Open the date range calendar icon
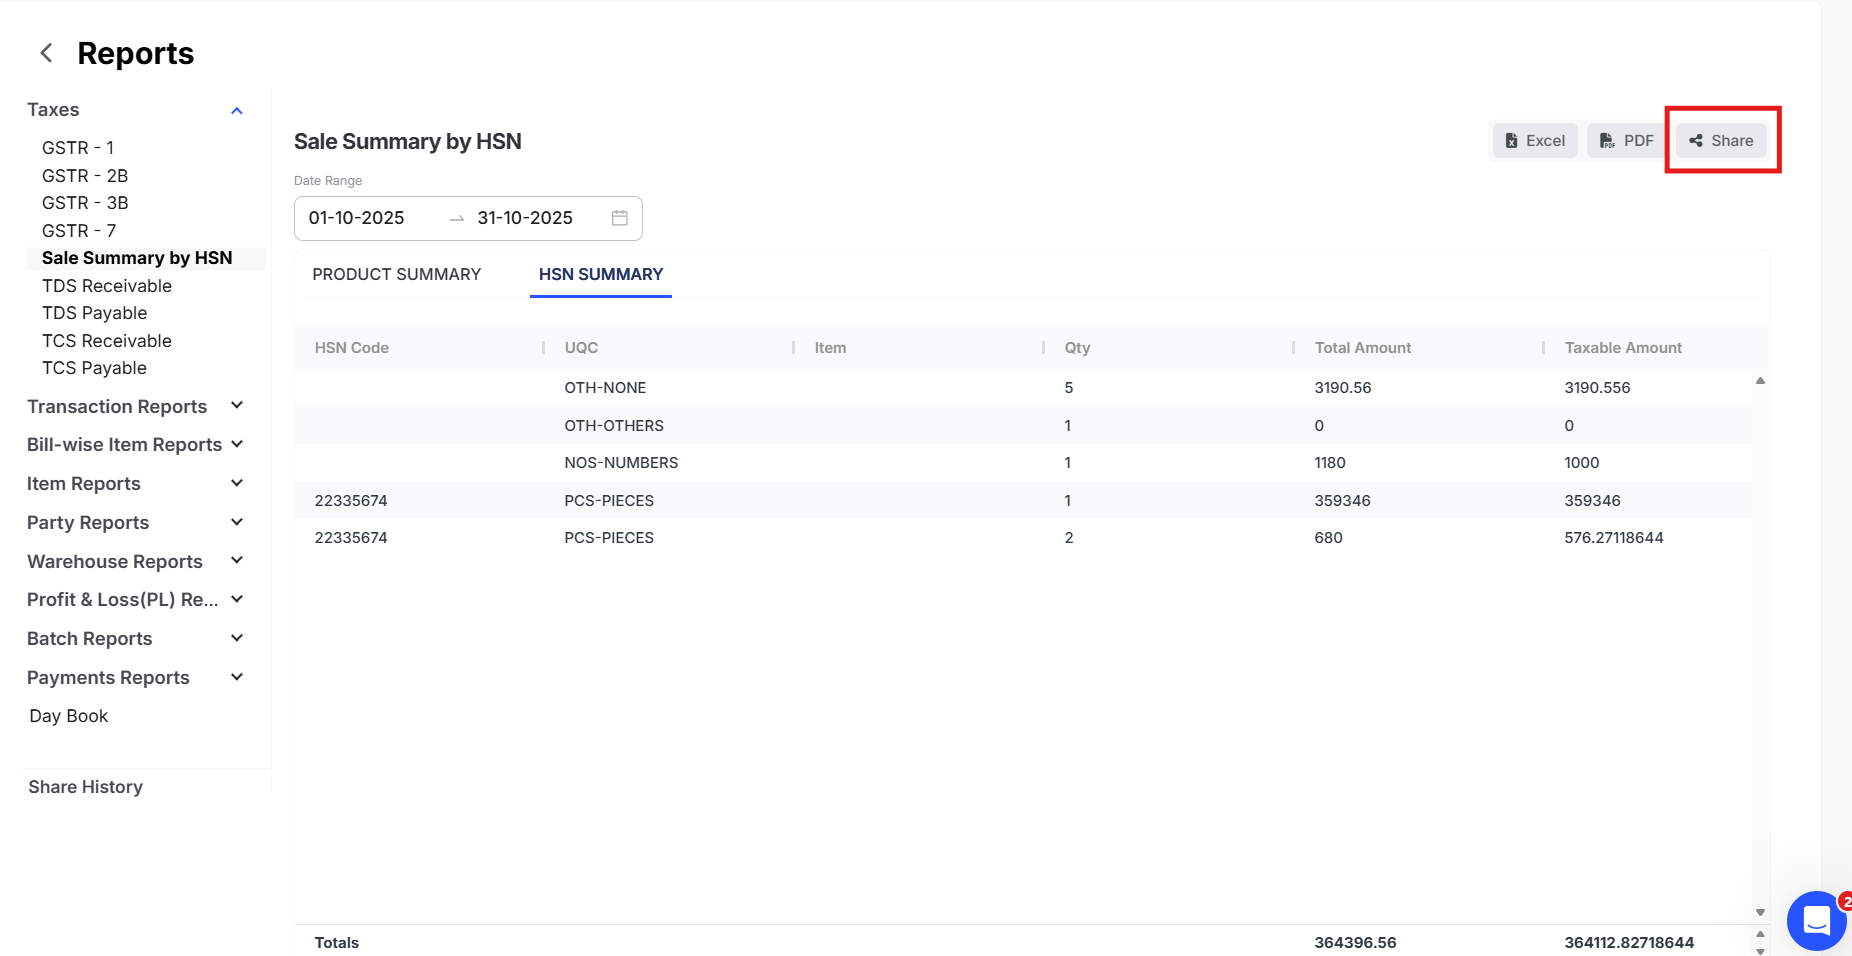The image size is (1852, 956). [620, 218]
